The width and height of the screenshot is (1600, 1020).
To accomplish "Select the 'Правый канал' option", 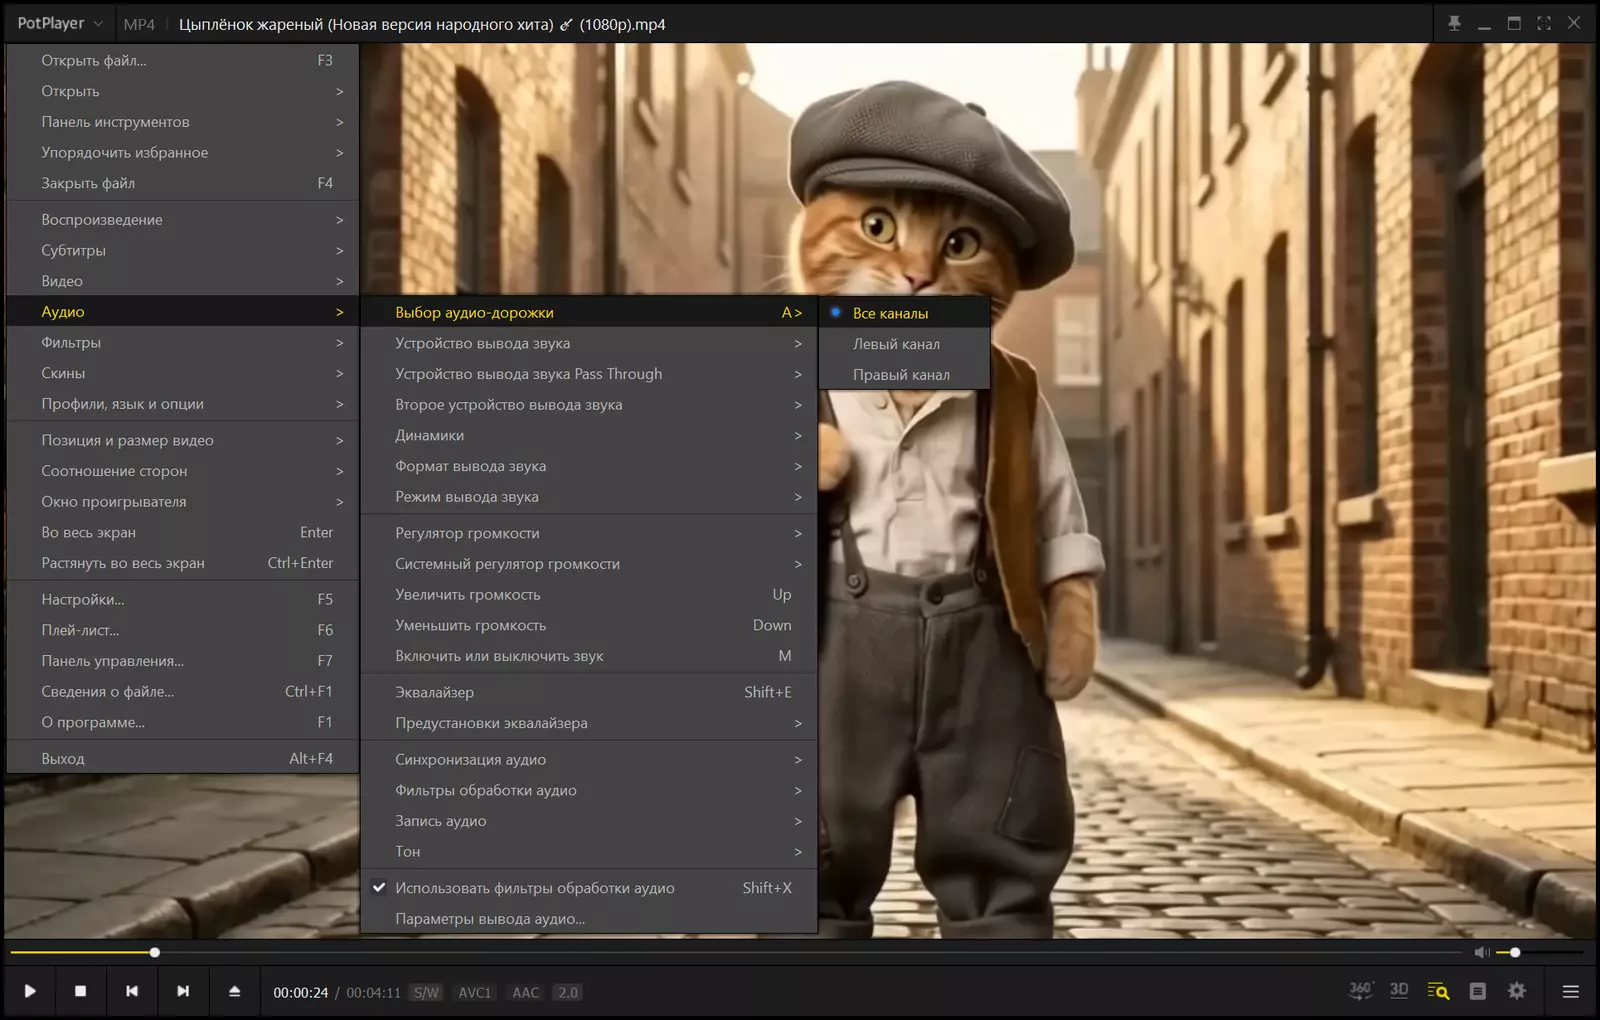I will (905, 375).
